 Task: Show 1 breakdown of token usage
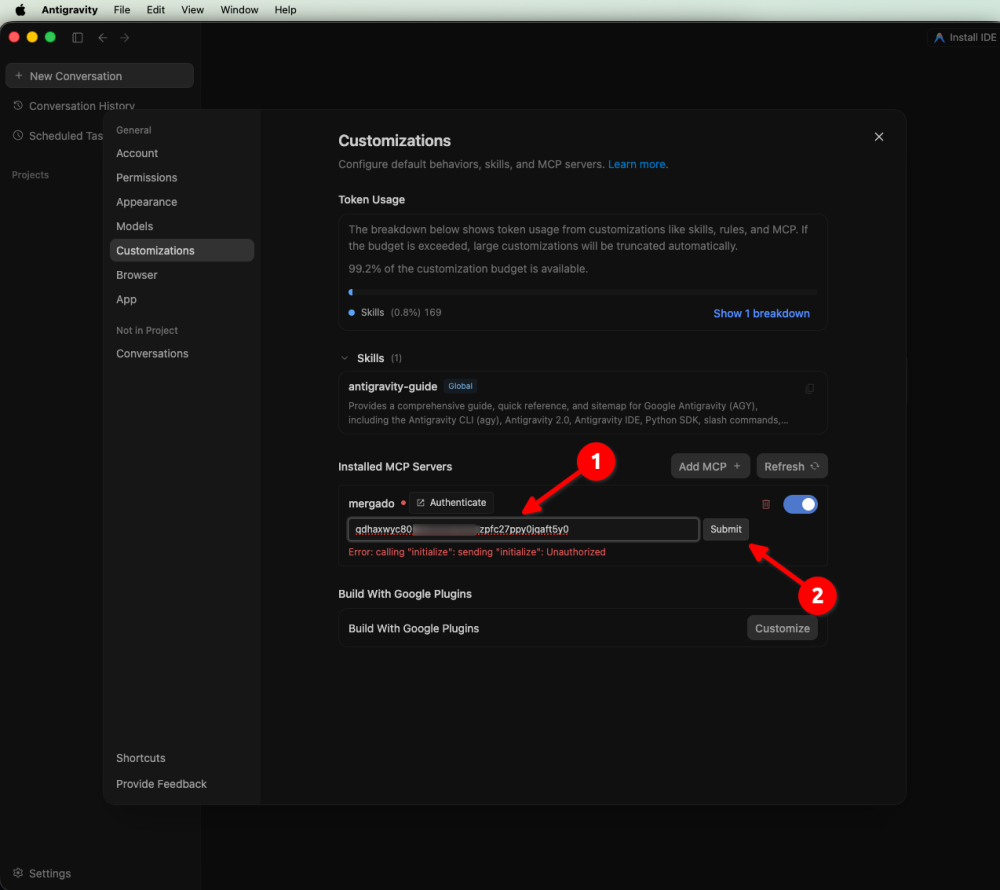tap(761, 313)
